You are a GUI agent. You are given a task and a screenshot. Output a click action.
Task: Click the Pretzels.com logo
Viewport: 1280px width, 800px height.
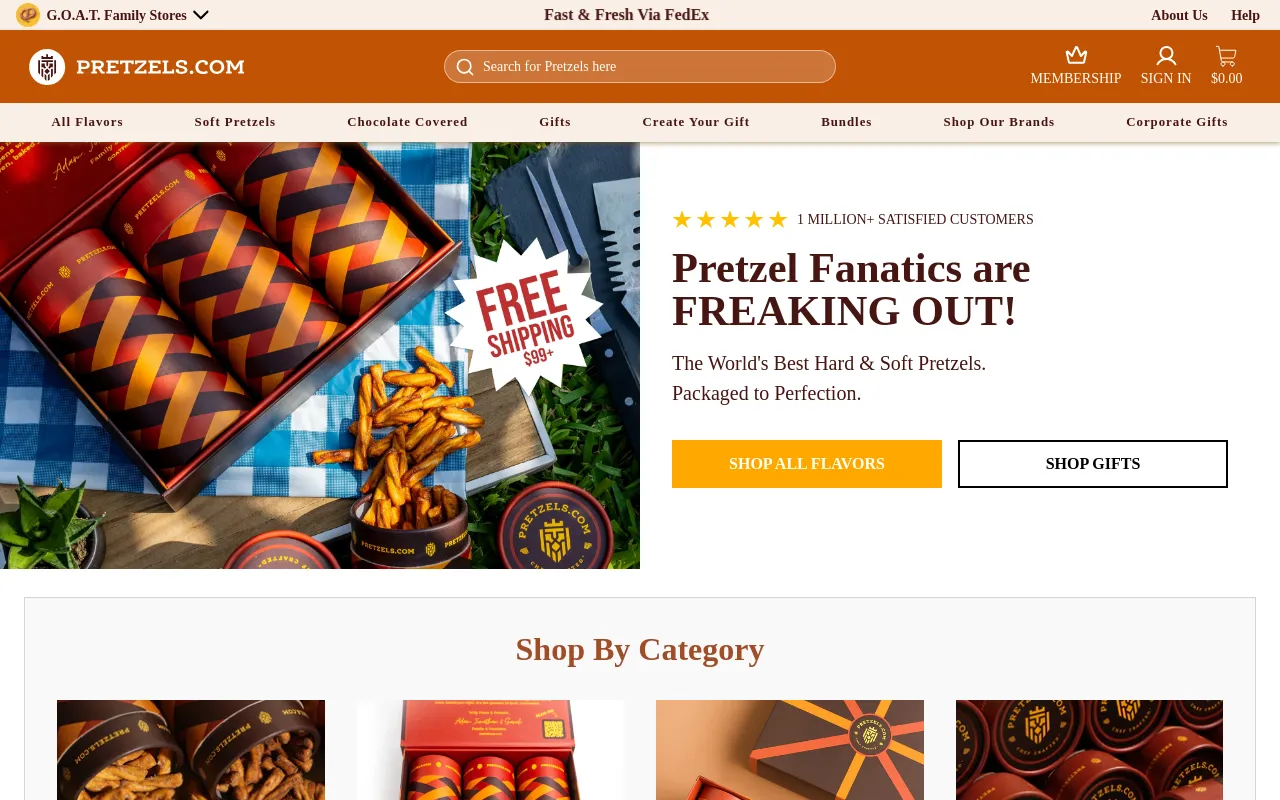tap(137, 67)
